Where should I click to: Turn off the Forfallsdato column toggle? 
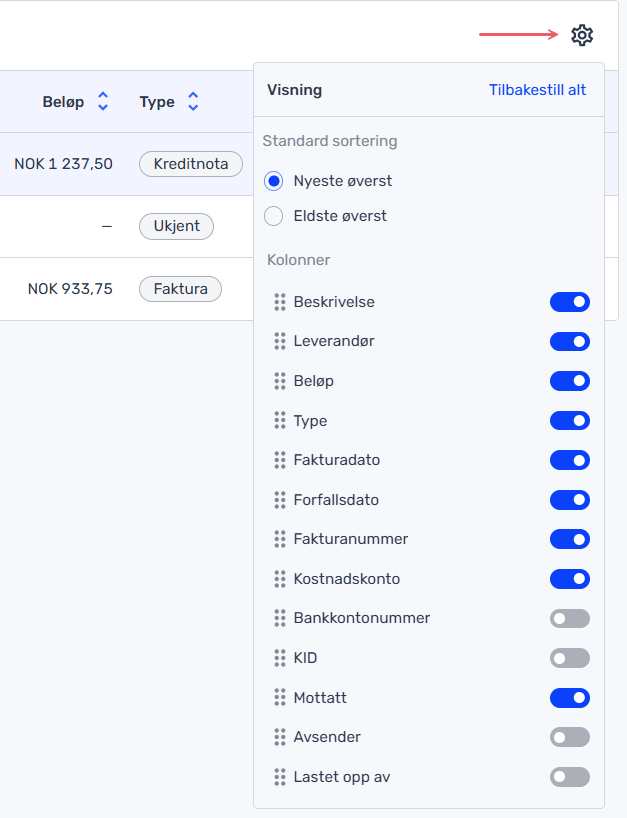(x=570, y=500)
